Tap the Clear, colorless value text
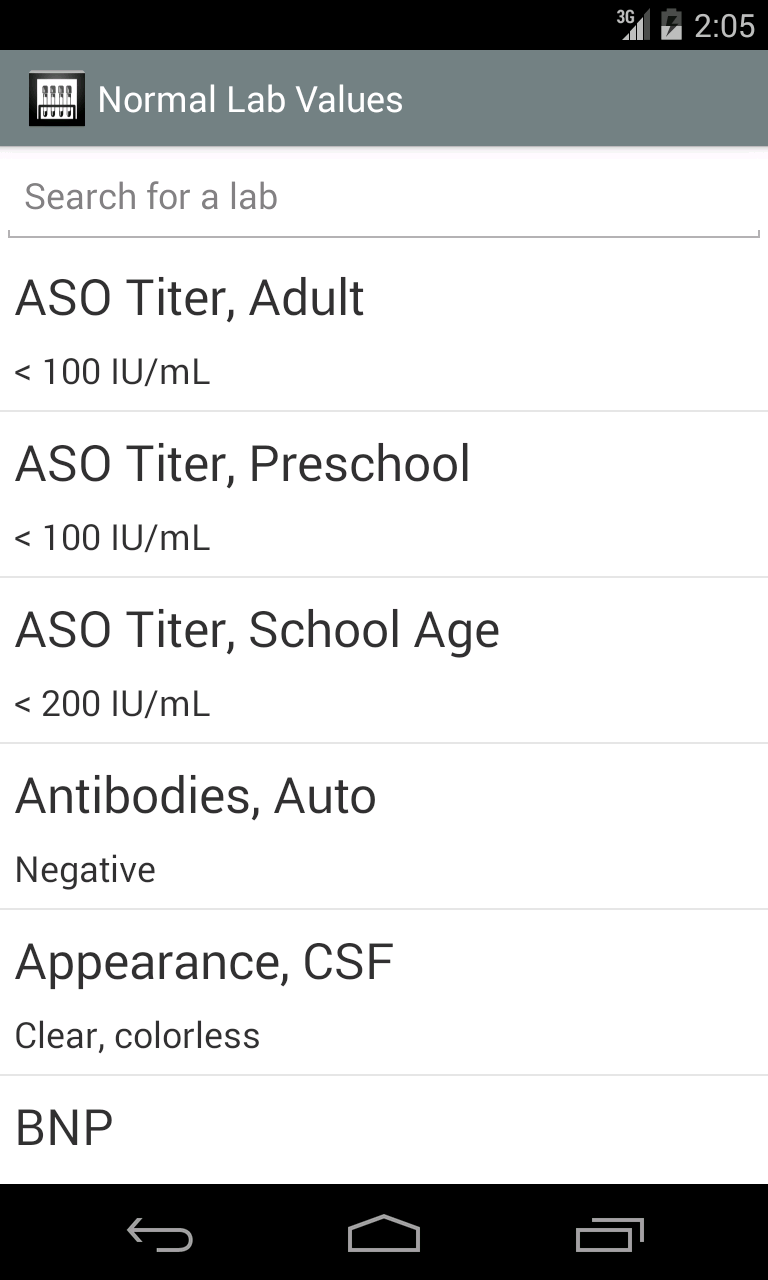 click(x=137, y=1036)
